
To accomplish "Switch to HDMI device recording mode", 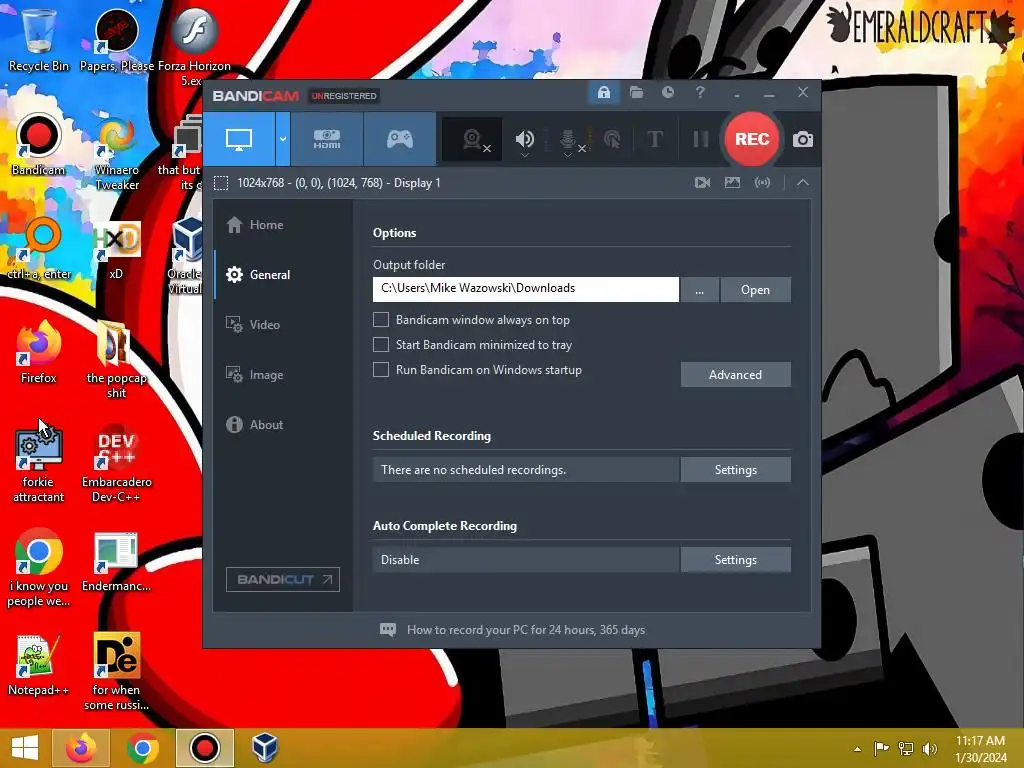I will (327, 139).
